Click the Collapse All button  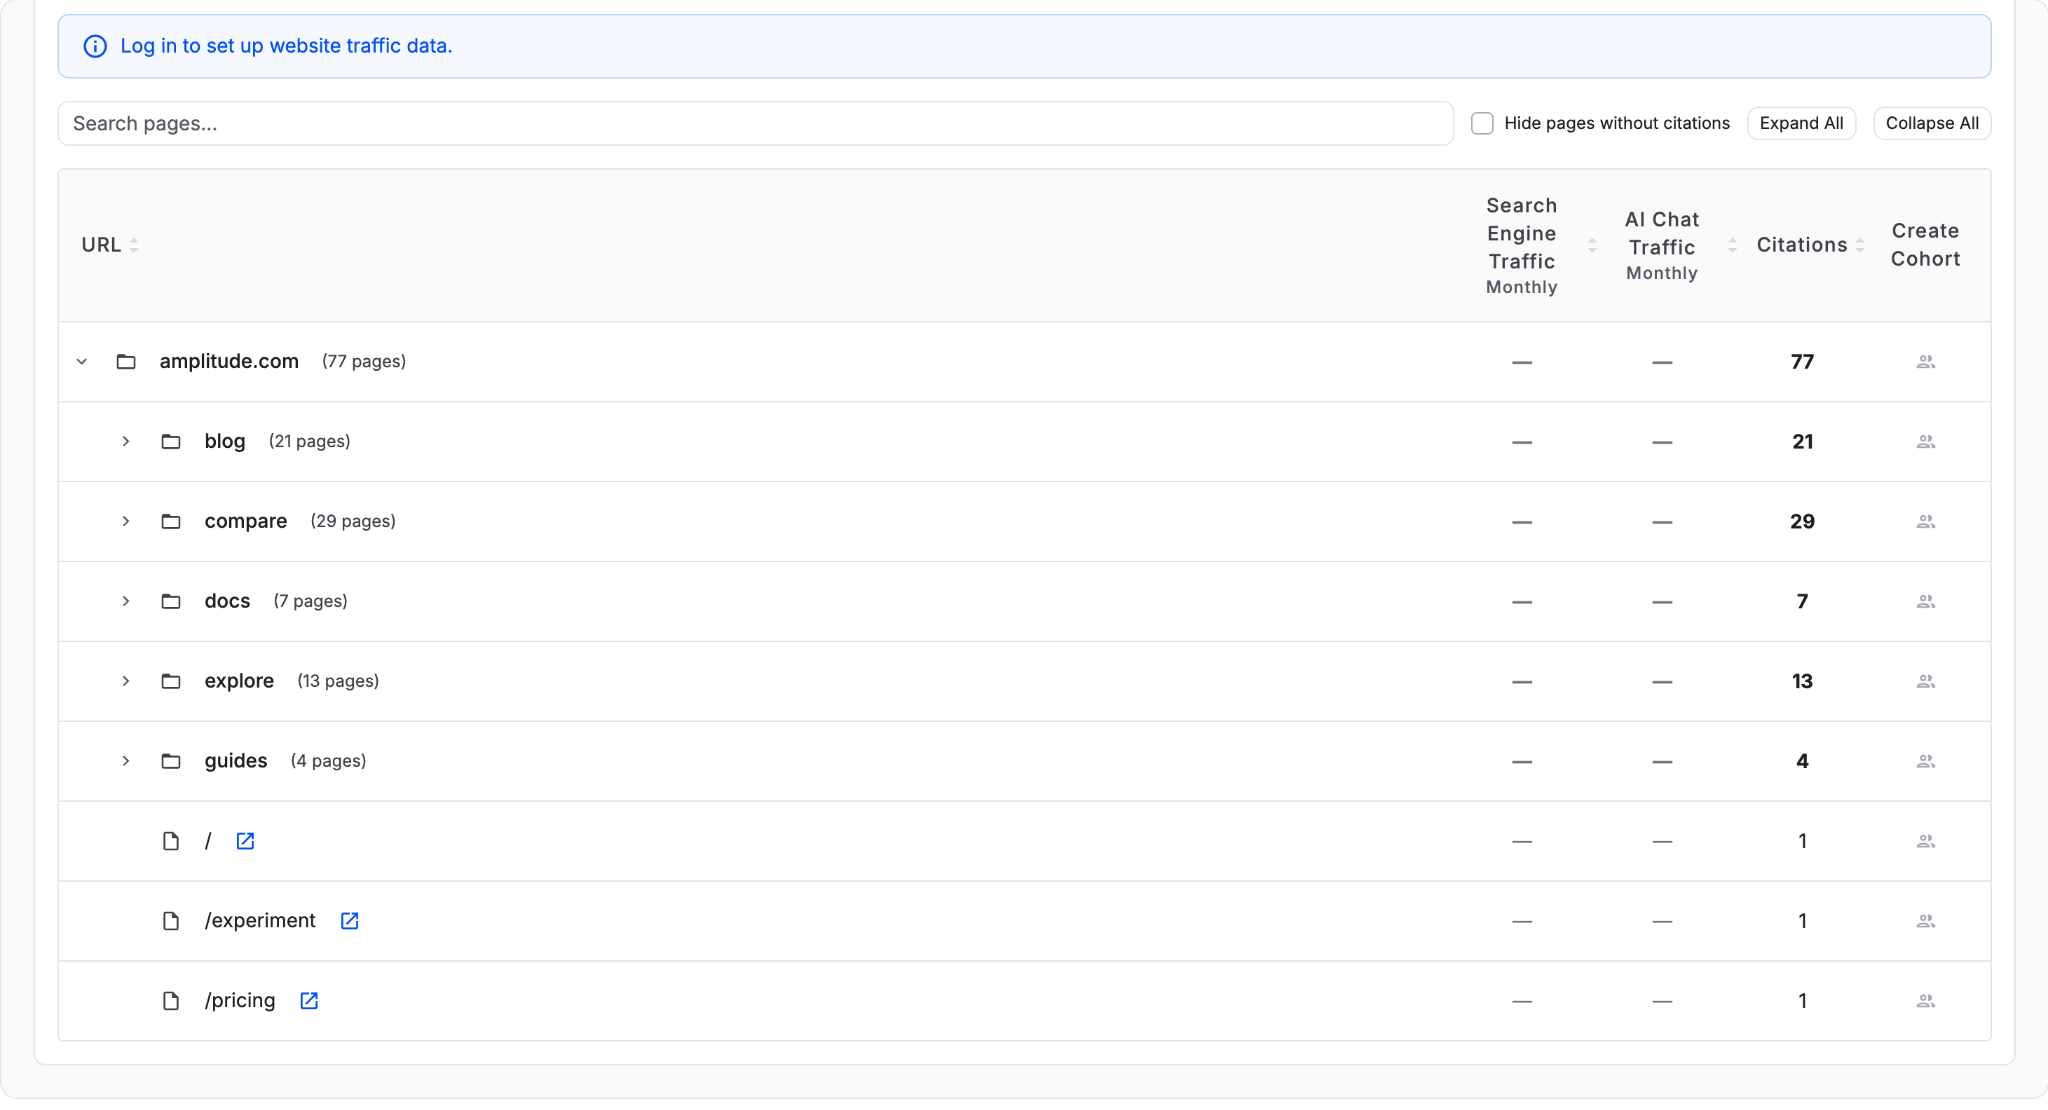pyautogui.click(x=1932, y=123)
